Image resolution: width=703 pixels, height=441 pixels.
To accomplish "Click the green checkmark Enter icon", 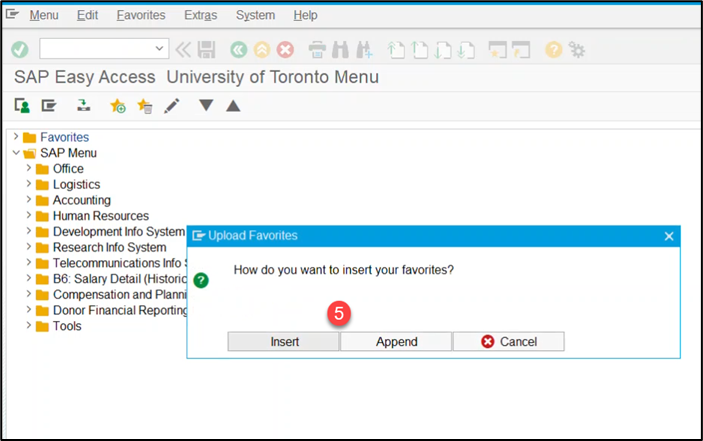I will coord(20,49).
